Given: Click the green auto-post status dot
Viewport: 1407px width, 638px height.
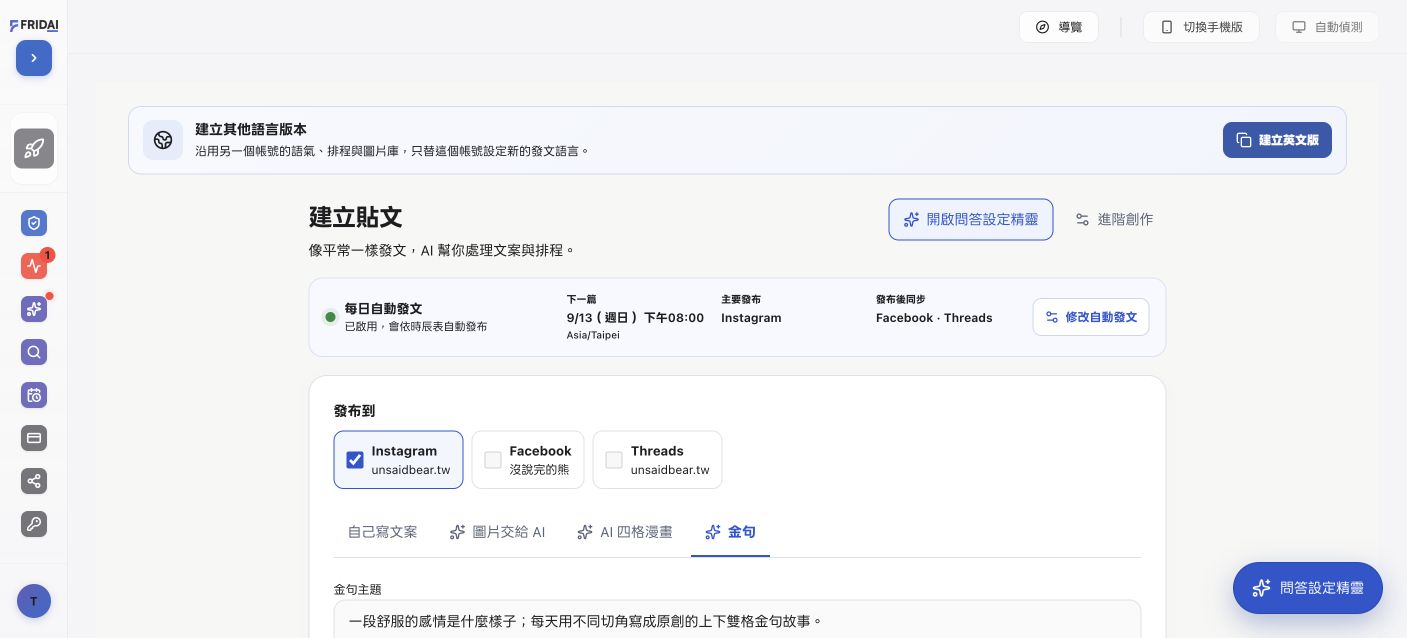Looking at the screenshot, I should coord(330,317).
